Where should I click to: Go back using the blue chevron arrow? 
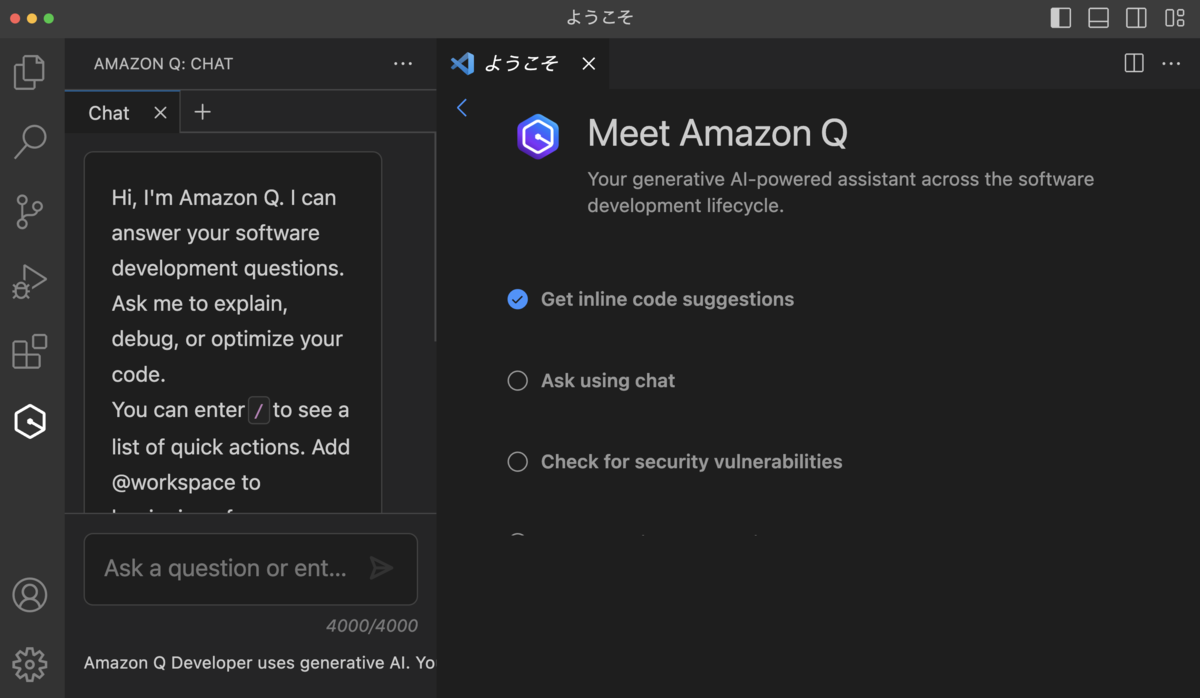pos(462,108)
